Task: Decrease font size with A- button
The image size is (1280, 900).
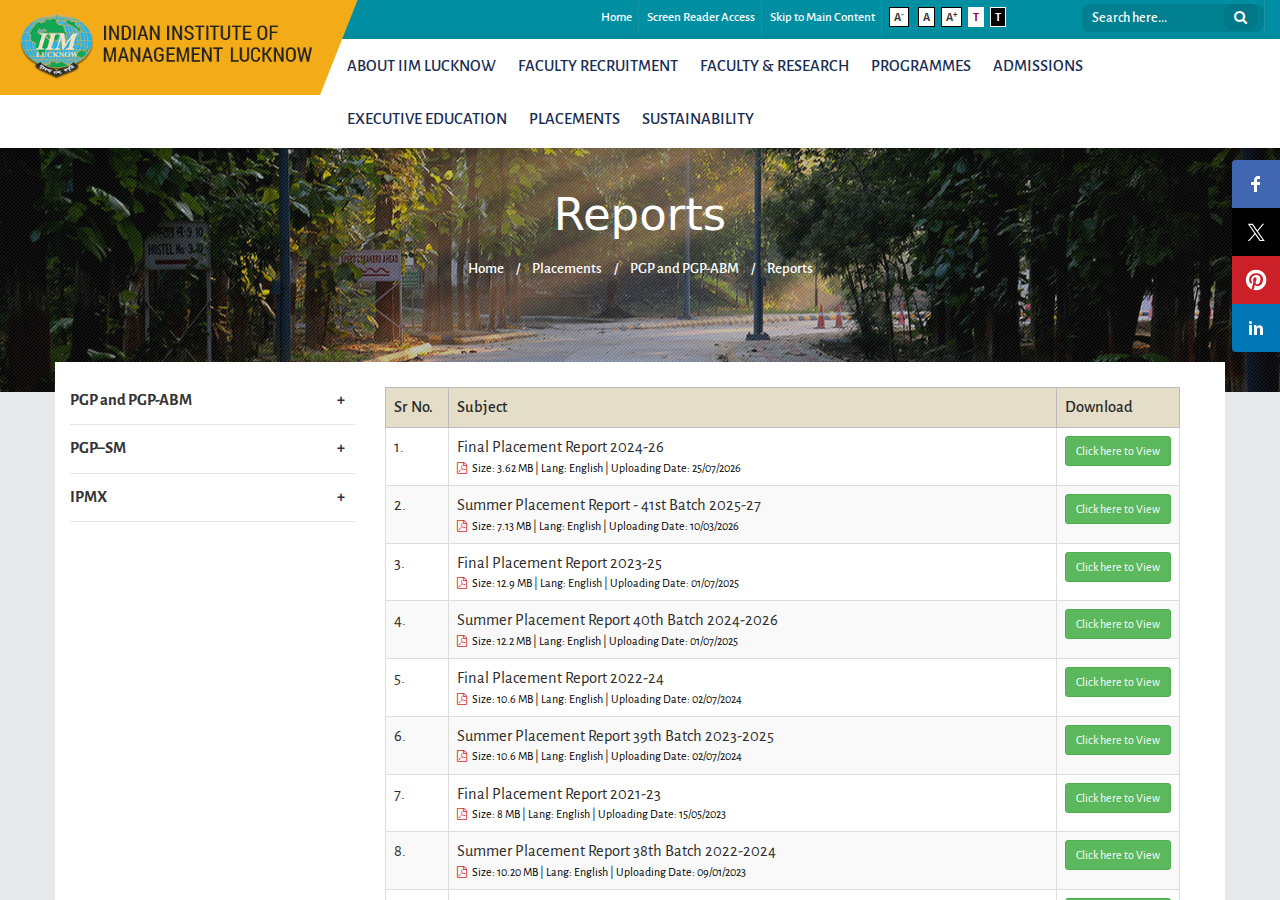Action: pyautogui.click(x=899, y=17)
